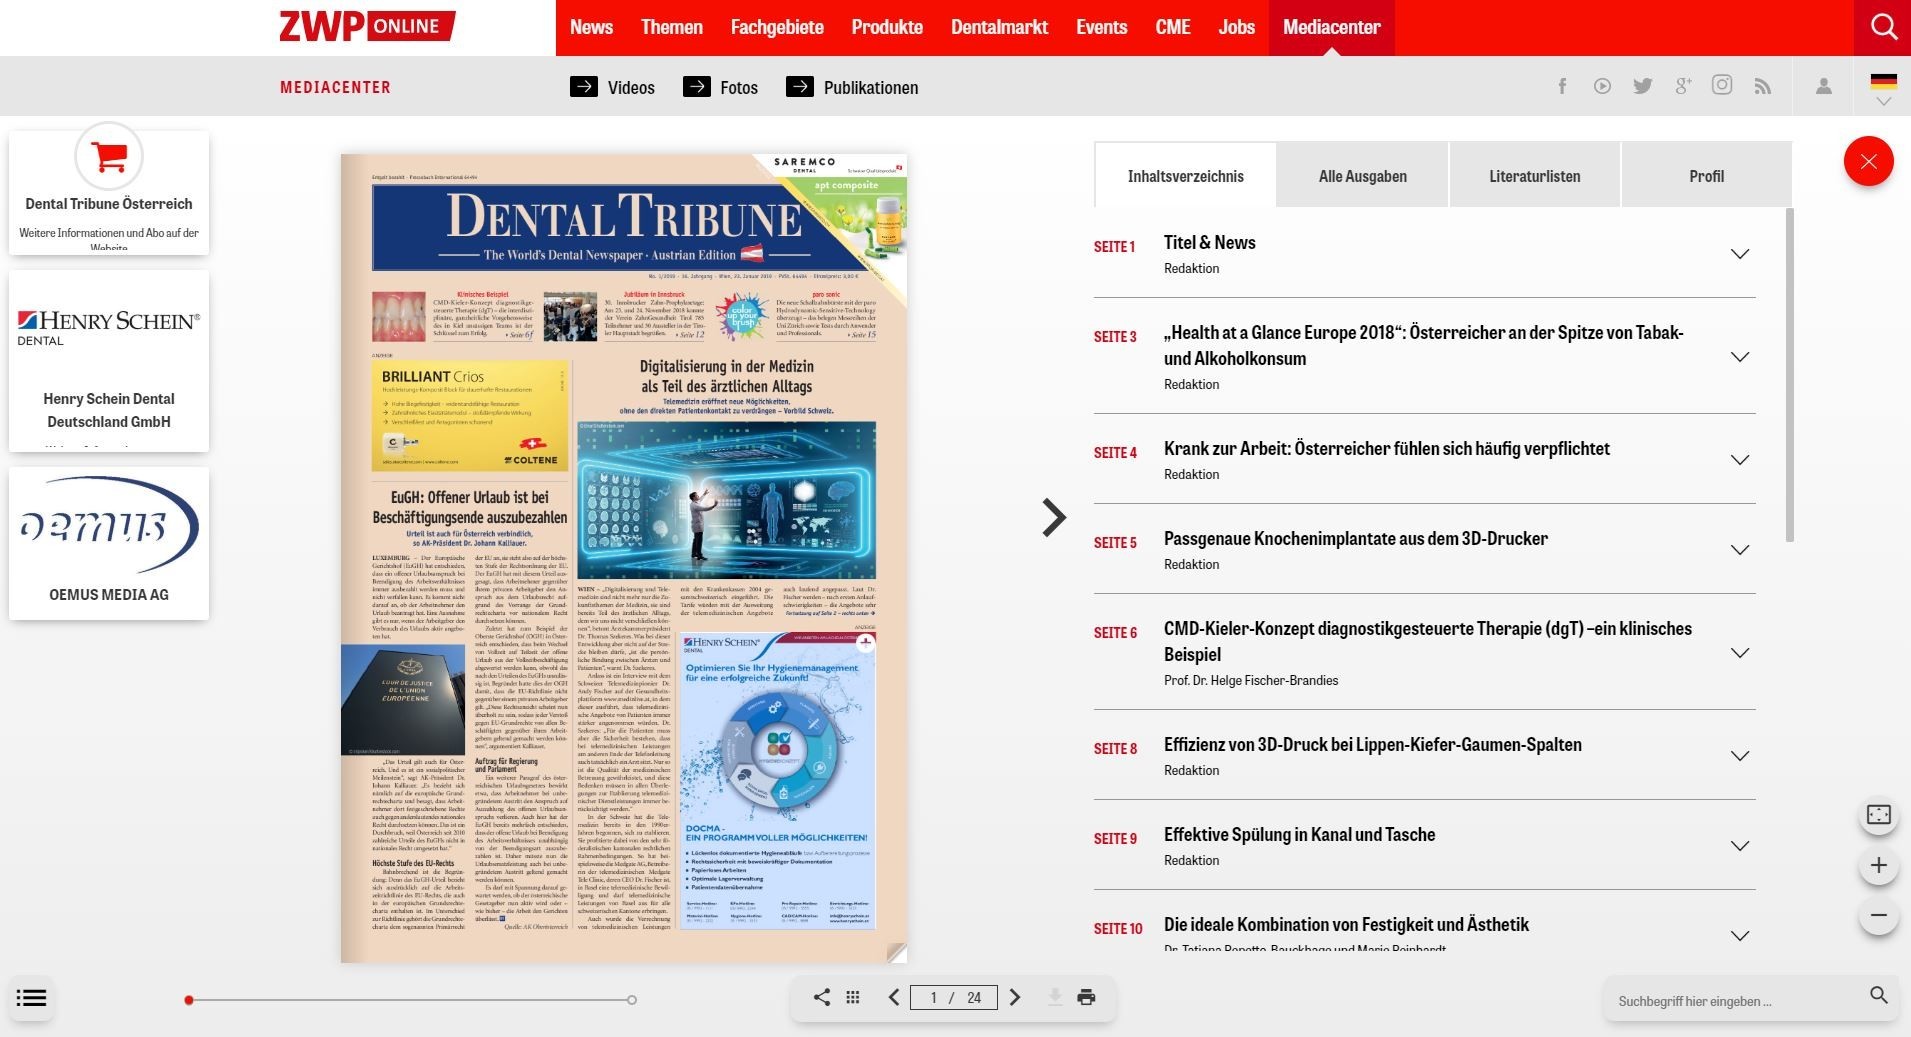Click the MEDIACENTER section heading
This screenshot has width=1911, height=1037.
(335, 87)
